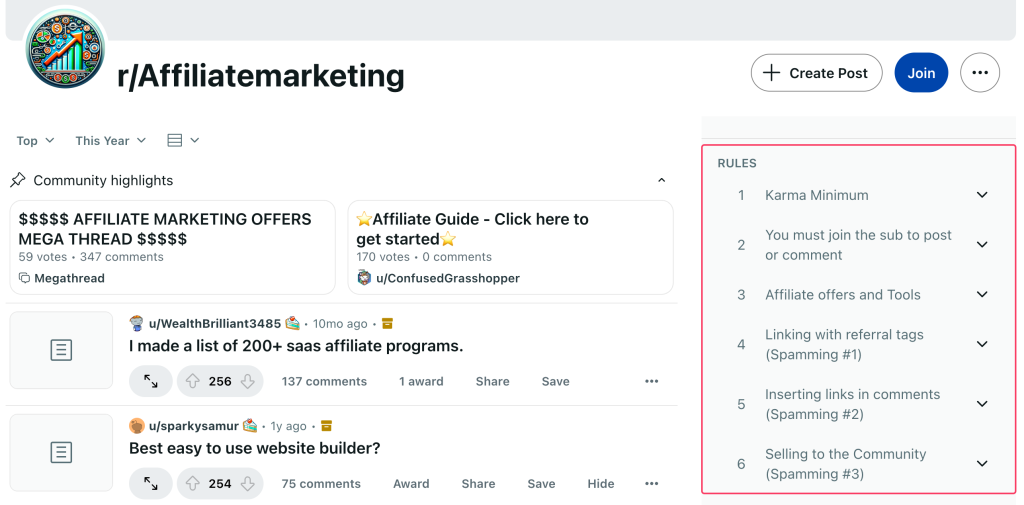Image resolution: width=1024 pixels, height=505 pixels.
Task: Expand the sparkysamur post preview
Action: click(x=151, y=484)
